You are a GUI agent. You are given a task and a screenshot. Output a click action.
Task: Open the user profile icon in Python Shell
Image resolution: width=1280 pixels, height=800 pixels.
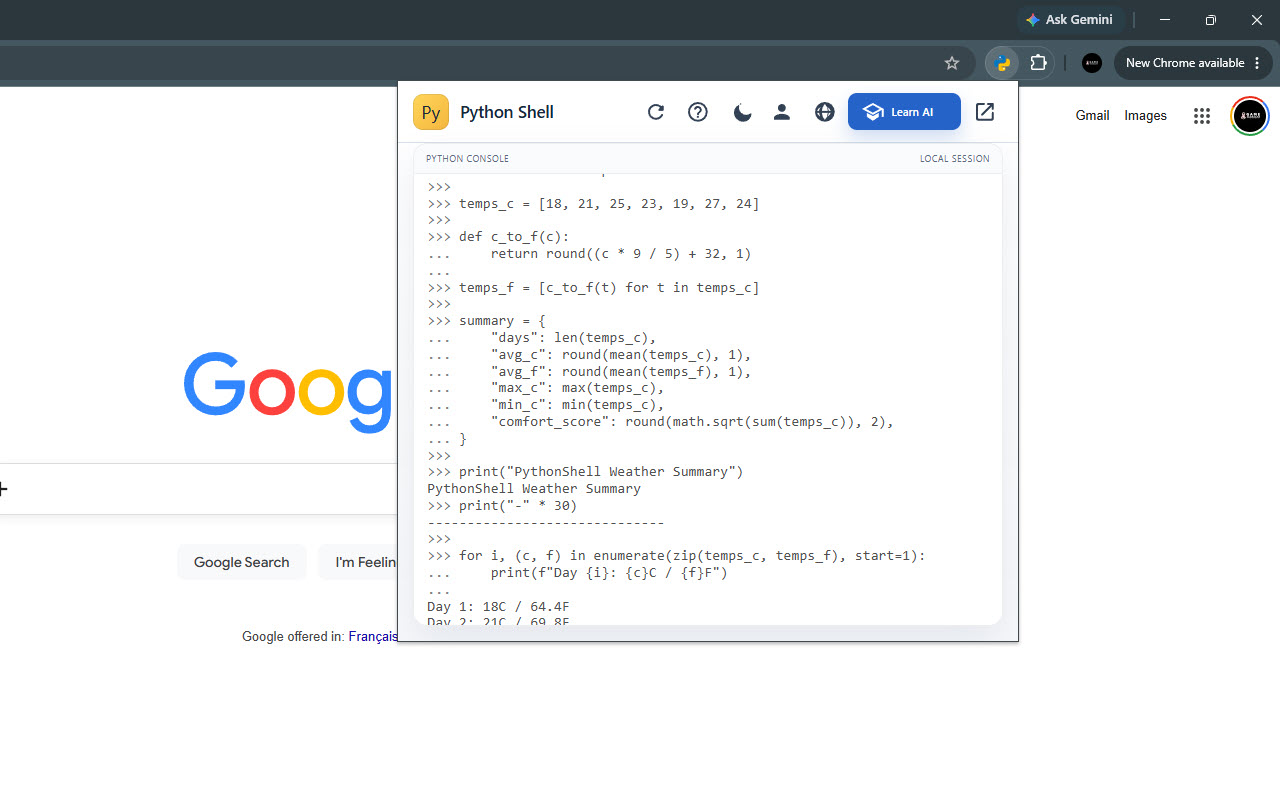click(x=782, y=112)
